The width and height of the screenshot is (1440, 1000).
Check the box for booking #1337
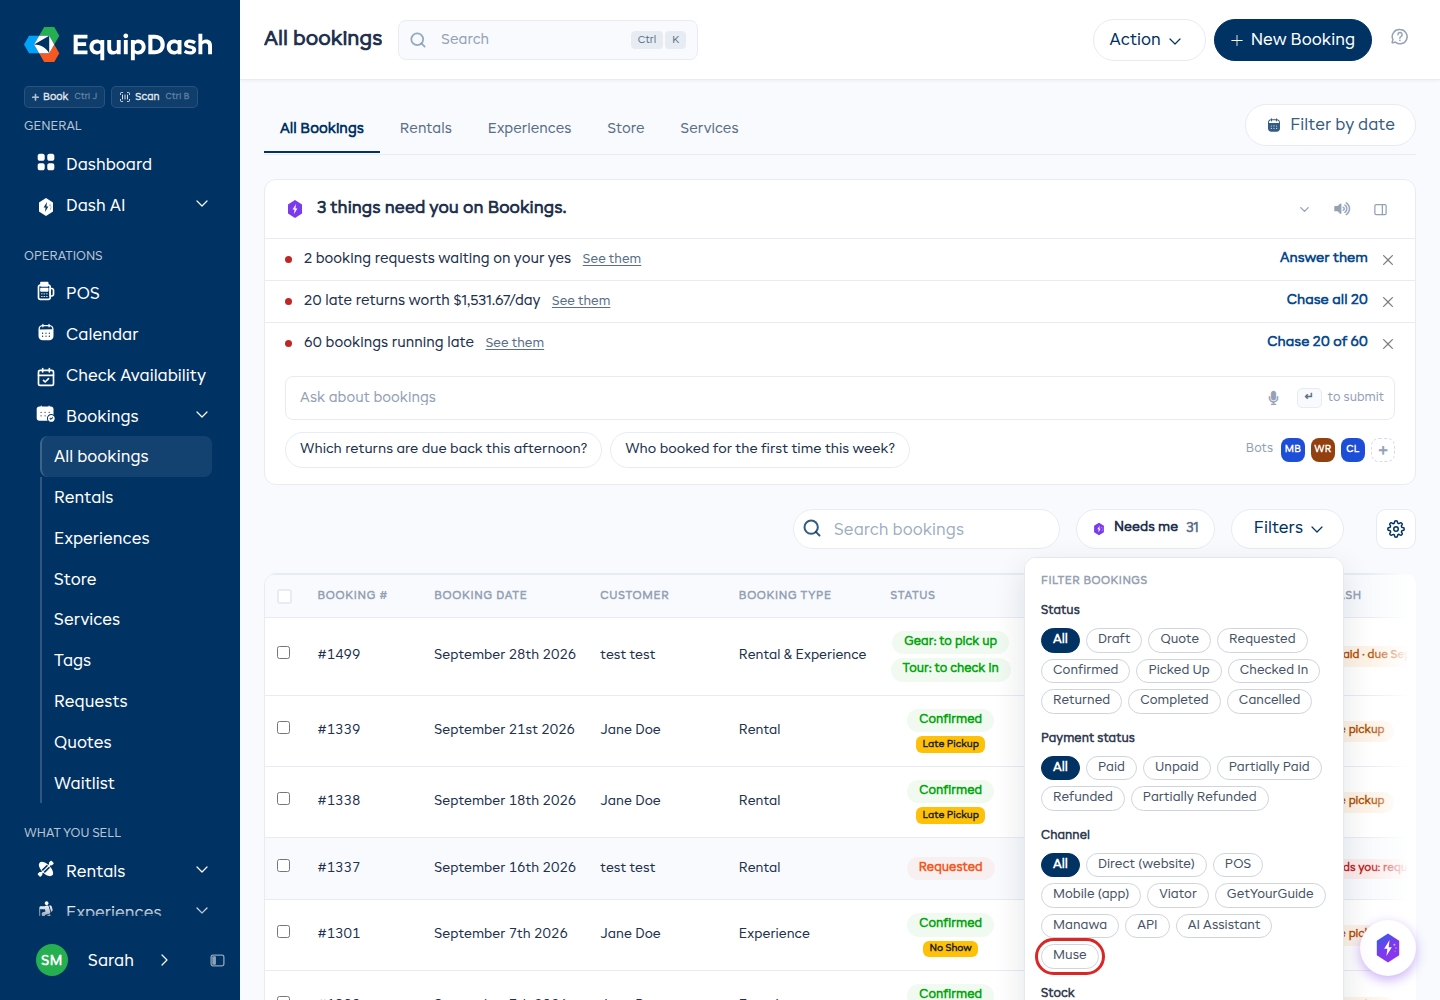point(284,865)
